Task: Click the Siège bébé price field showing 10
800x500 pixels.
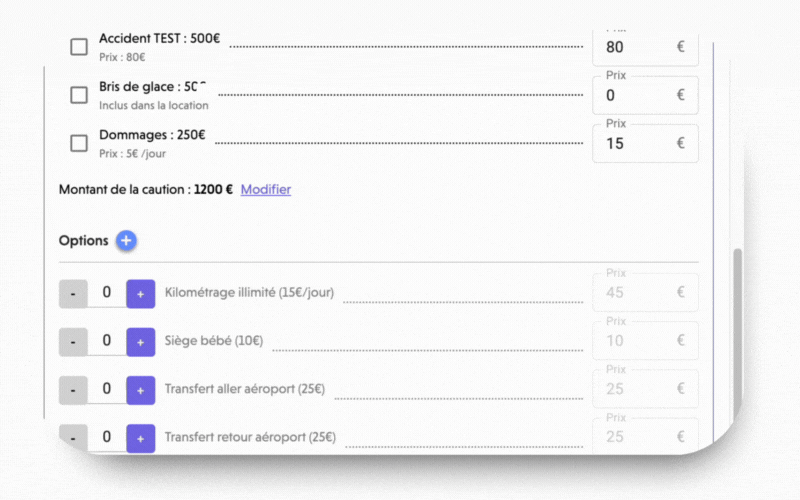Action: point(645,340)
